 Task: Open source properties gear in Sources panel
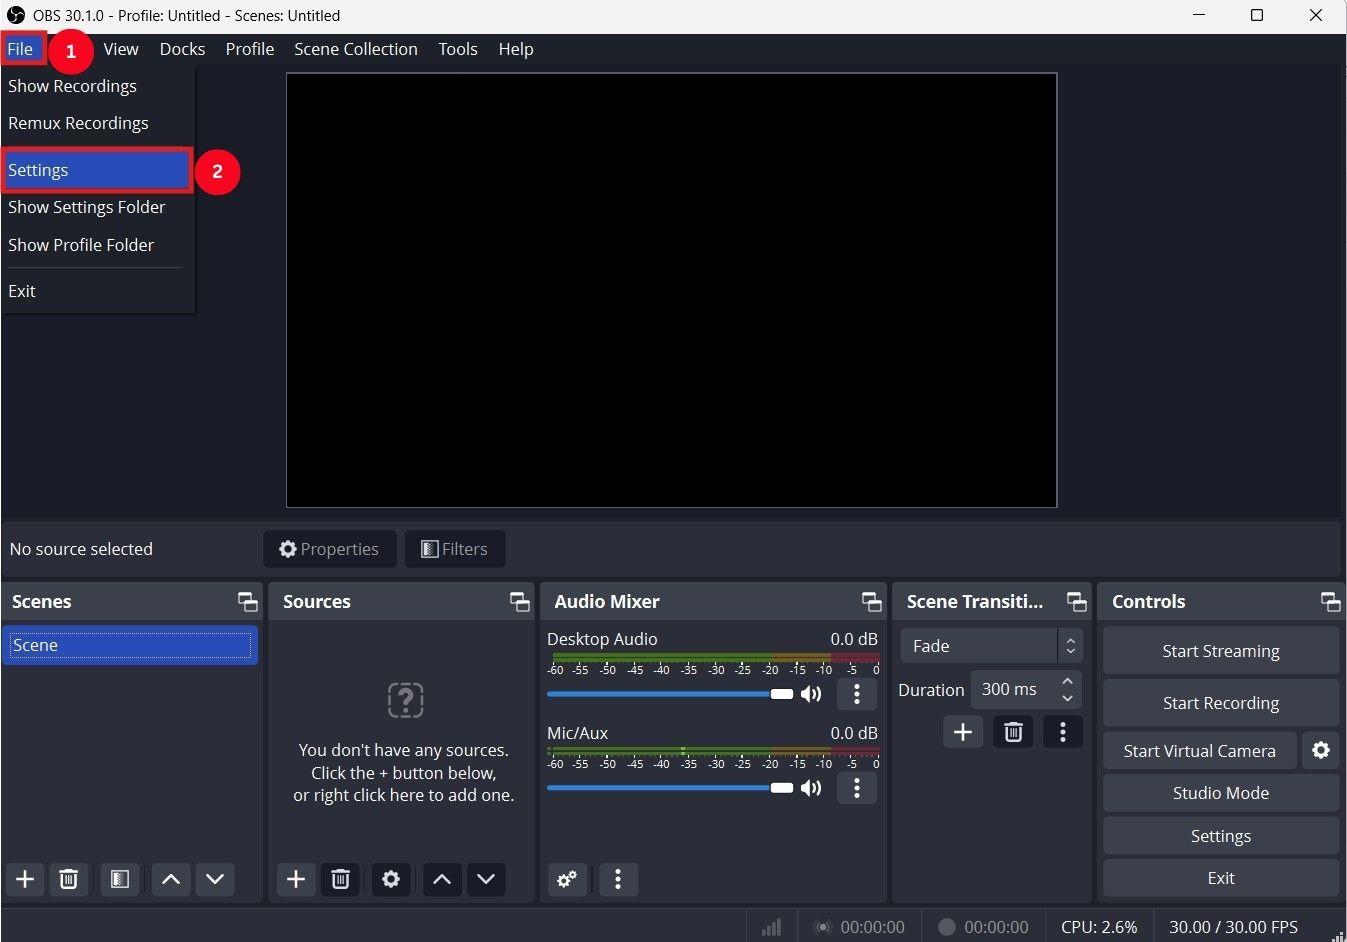click(x=391, y=879)
